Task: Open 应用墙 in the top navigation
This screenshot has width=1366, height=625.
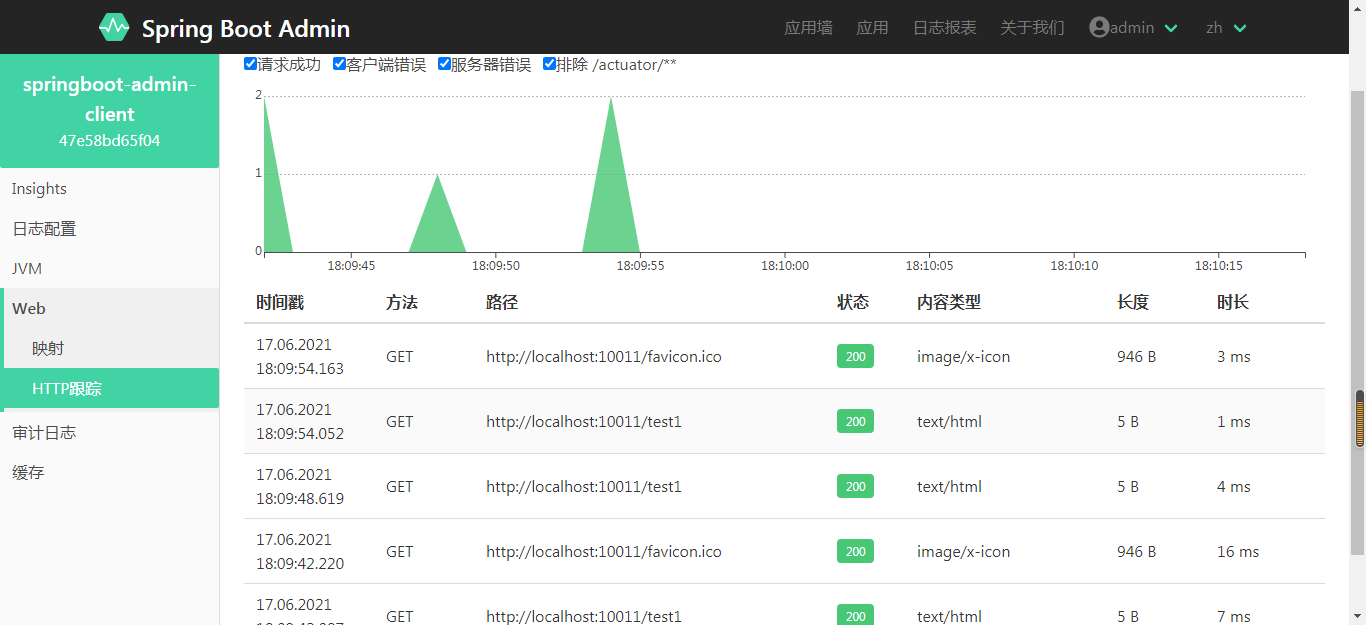Action: coord(808,28)
